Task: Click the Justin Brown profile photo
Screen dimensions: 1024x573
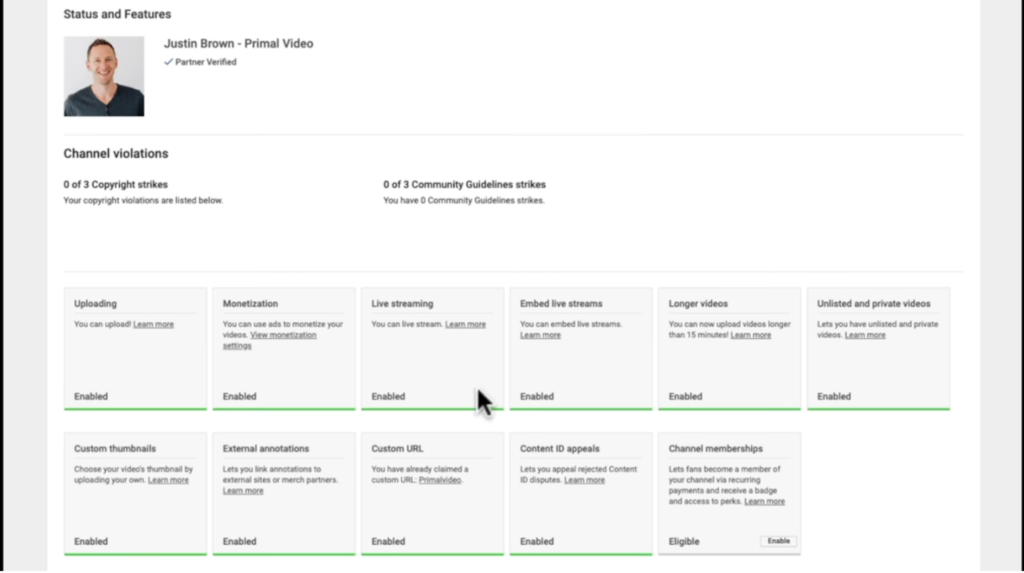Action: [104, 77]
